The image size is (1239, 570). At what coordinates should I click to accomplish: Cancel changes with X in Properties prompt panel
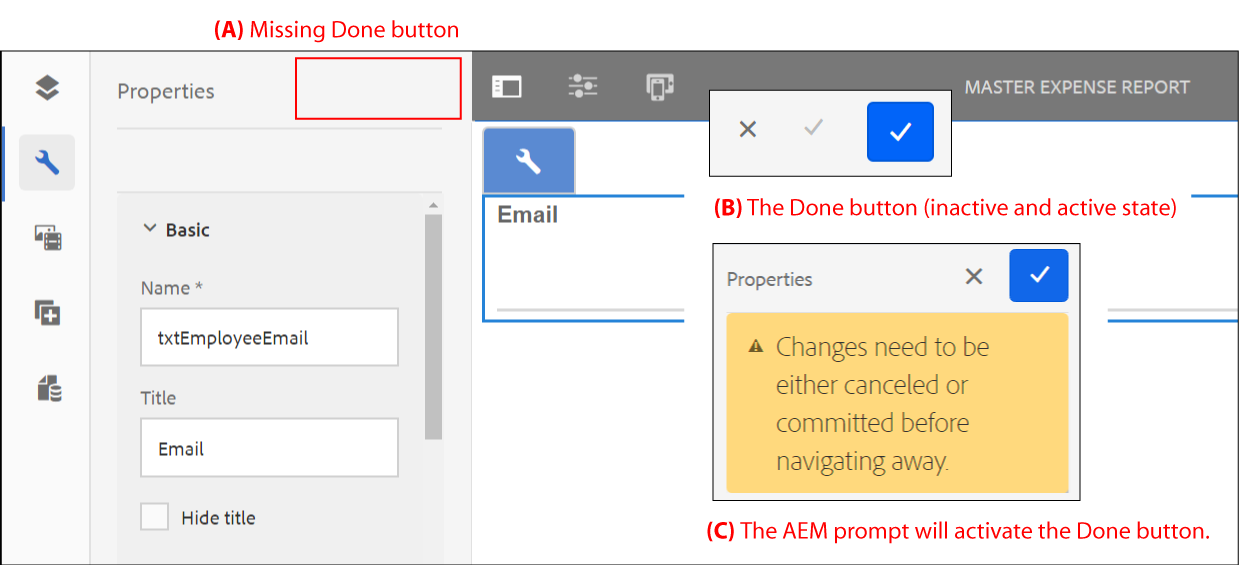974,277
